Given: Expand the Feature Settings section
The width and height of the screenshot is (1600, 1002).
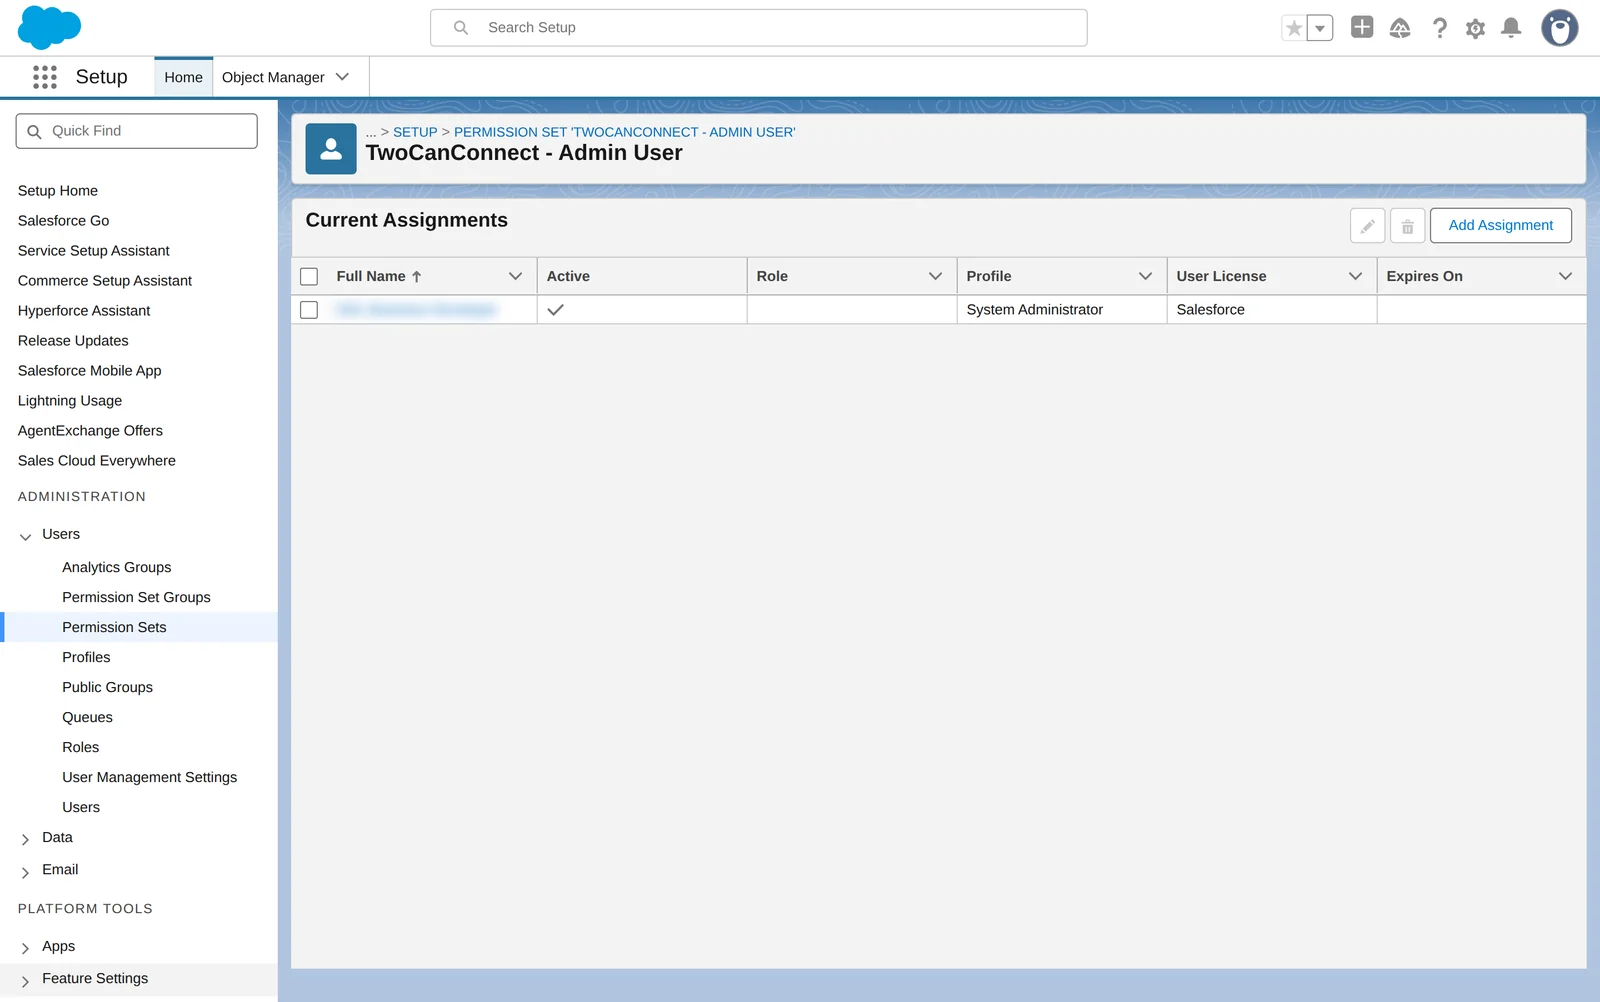Looking at the screenshot, I should click(25, 981).
